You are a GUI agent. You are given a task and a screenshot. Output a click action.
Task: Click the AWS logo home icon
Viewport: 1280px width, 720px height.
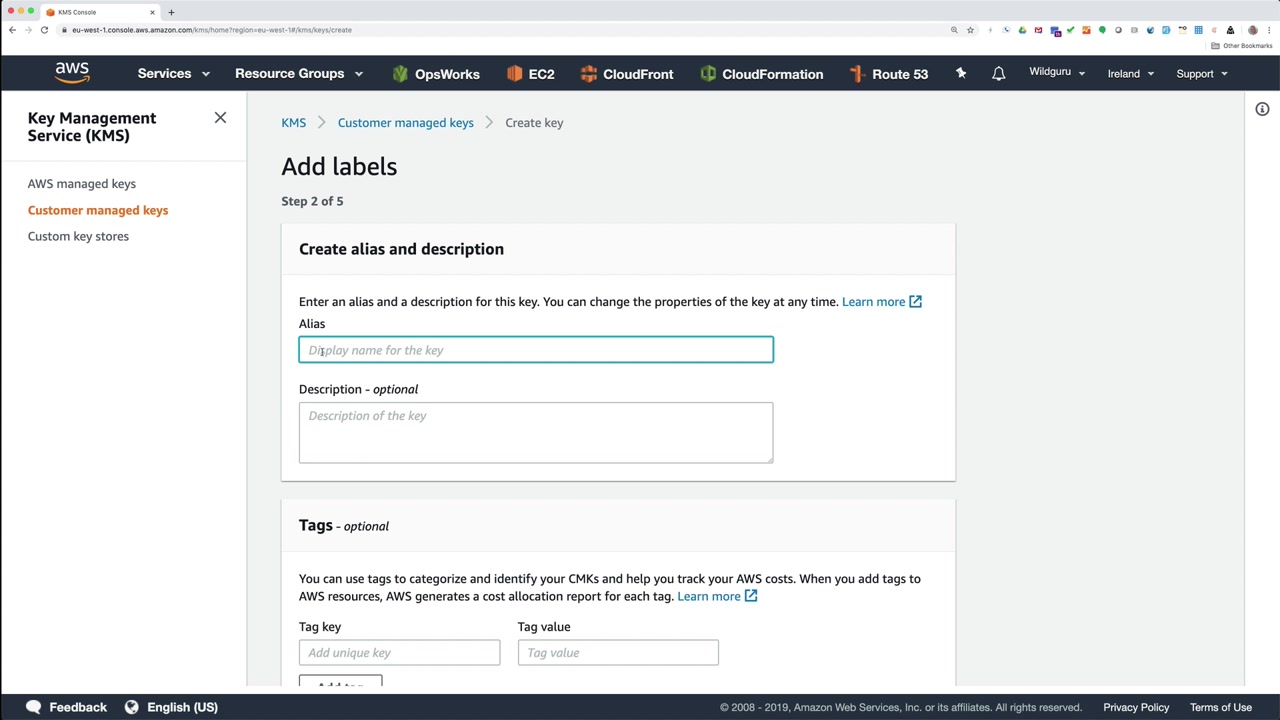point(72,73)
